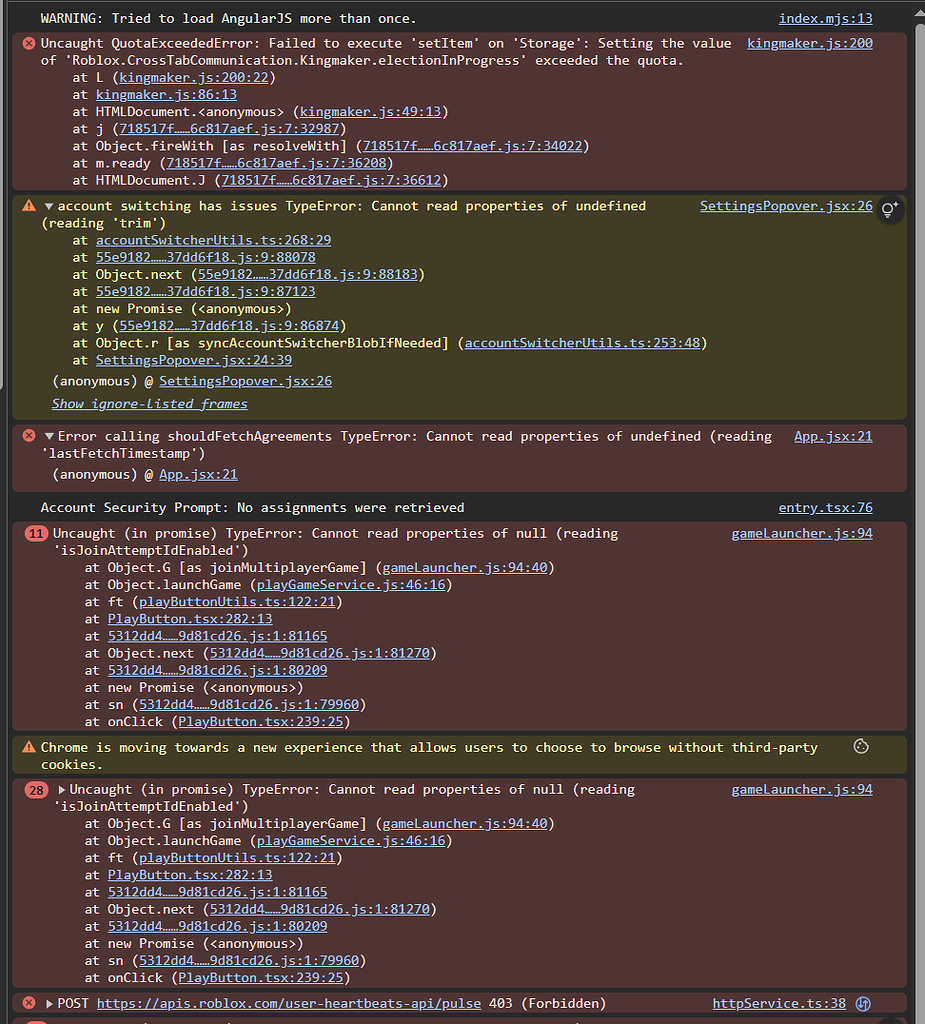Click the error count badge showing 11

(36, 533)
